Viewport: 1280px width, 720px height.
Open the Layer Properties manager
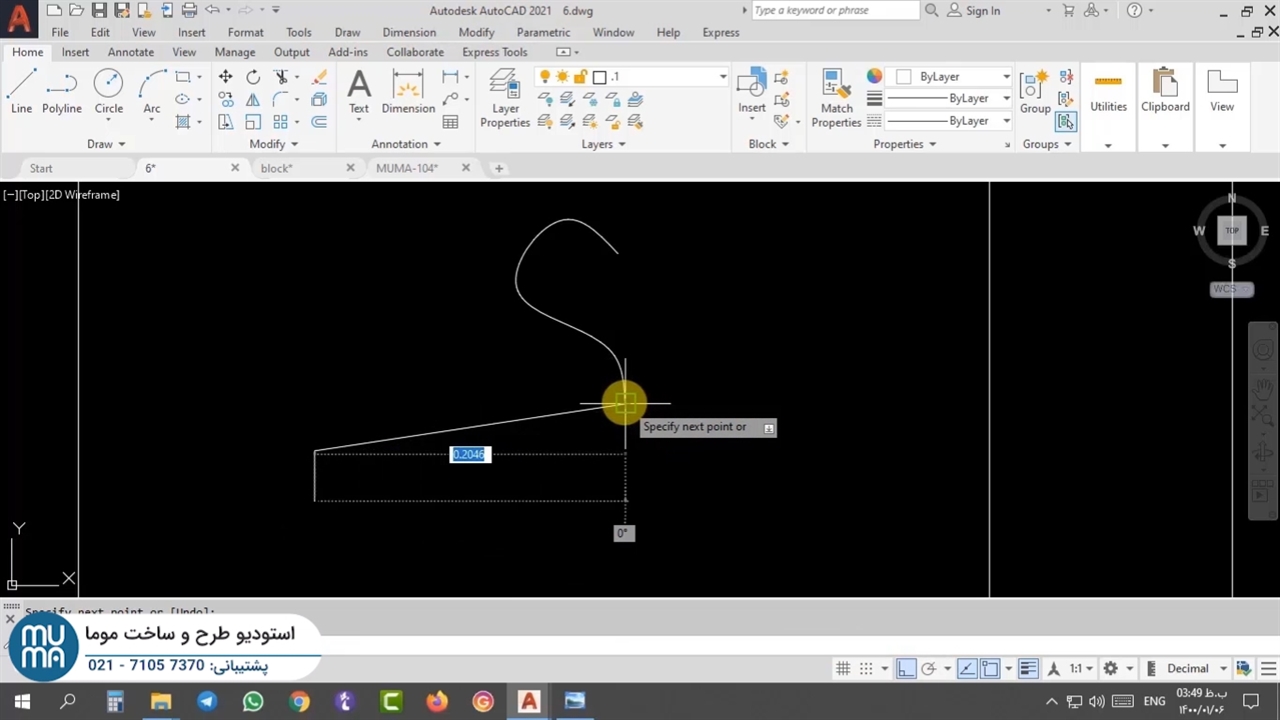(505, 98)
